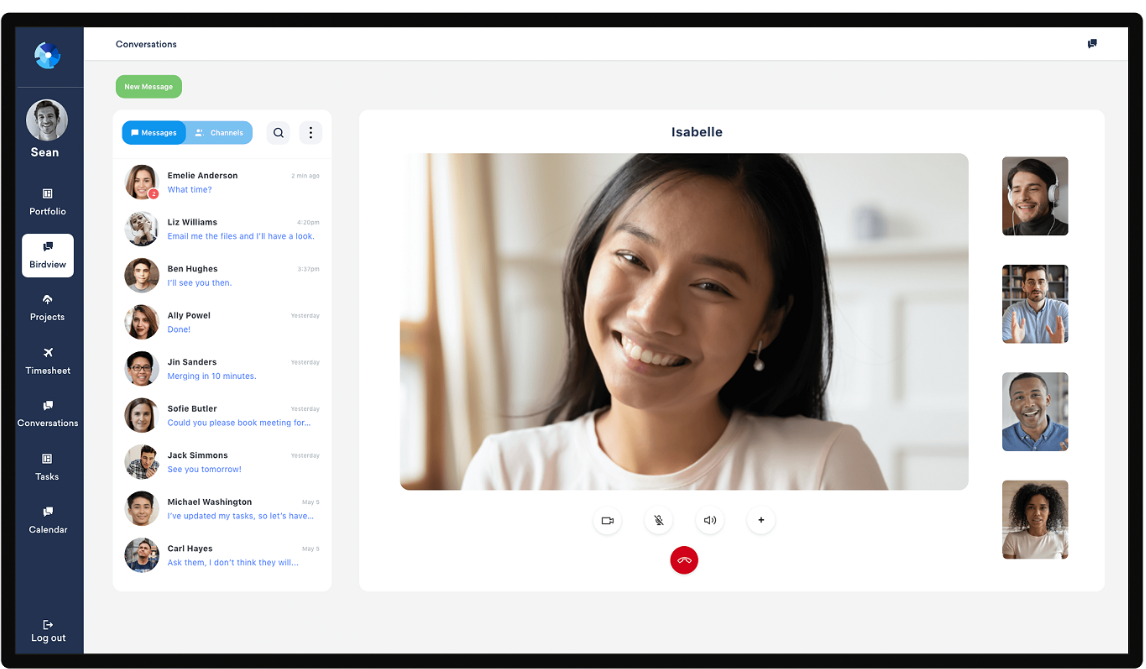Go to Projects in the sidebar
Viewport: 1146px width, 669px height.
(47, 307)
